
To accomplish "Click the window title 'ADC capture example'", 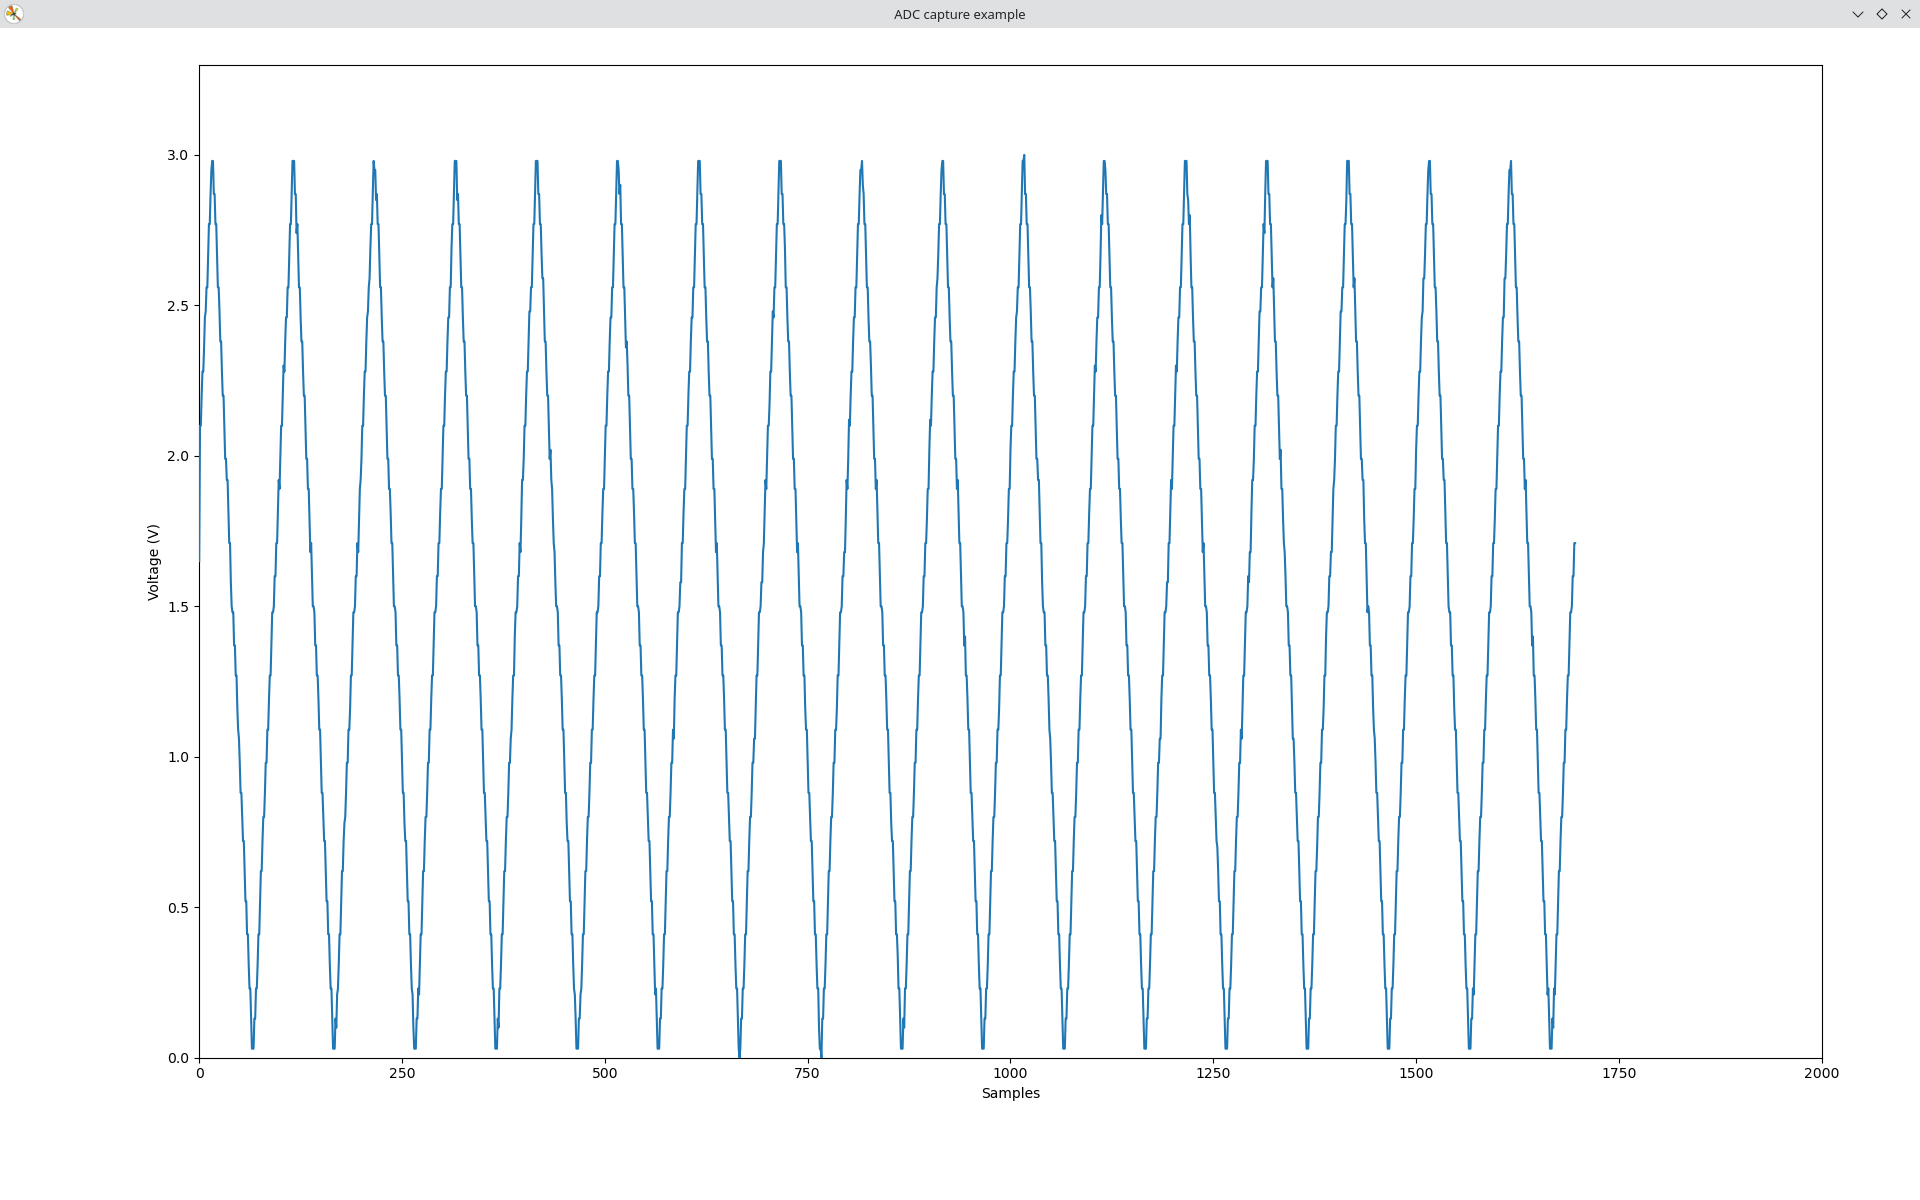I will pyautogui.click(x=959, y=14).
